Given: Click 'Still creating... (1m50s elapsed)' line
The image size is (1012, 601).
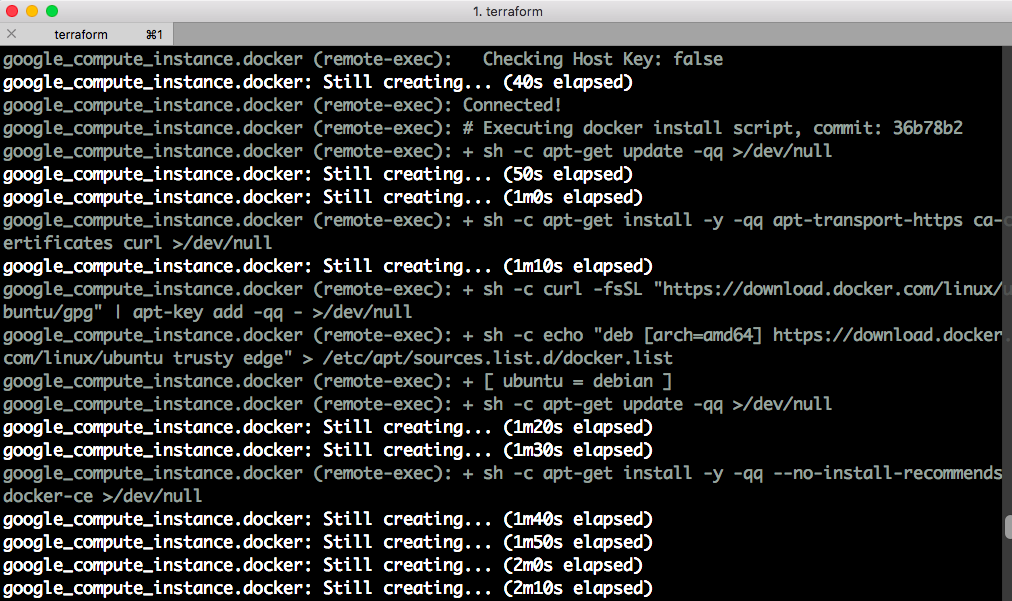Looking at the screenshot, I should coord(328,542).
